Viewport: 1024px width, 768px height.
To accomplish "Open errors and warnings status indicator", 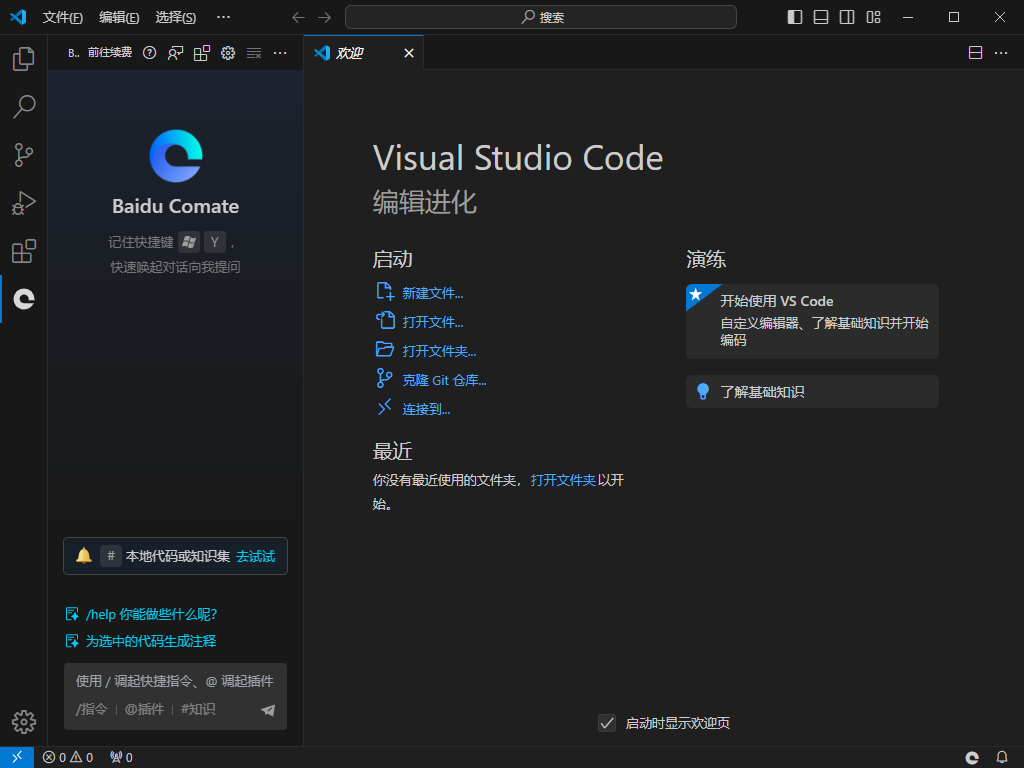I will (x=68, y=757).
